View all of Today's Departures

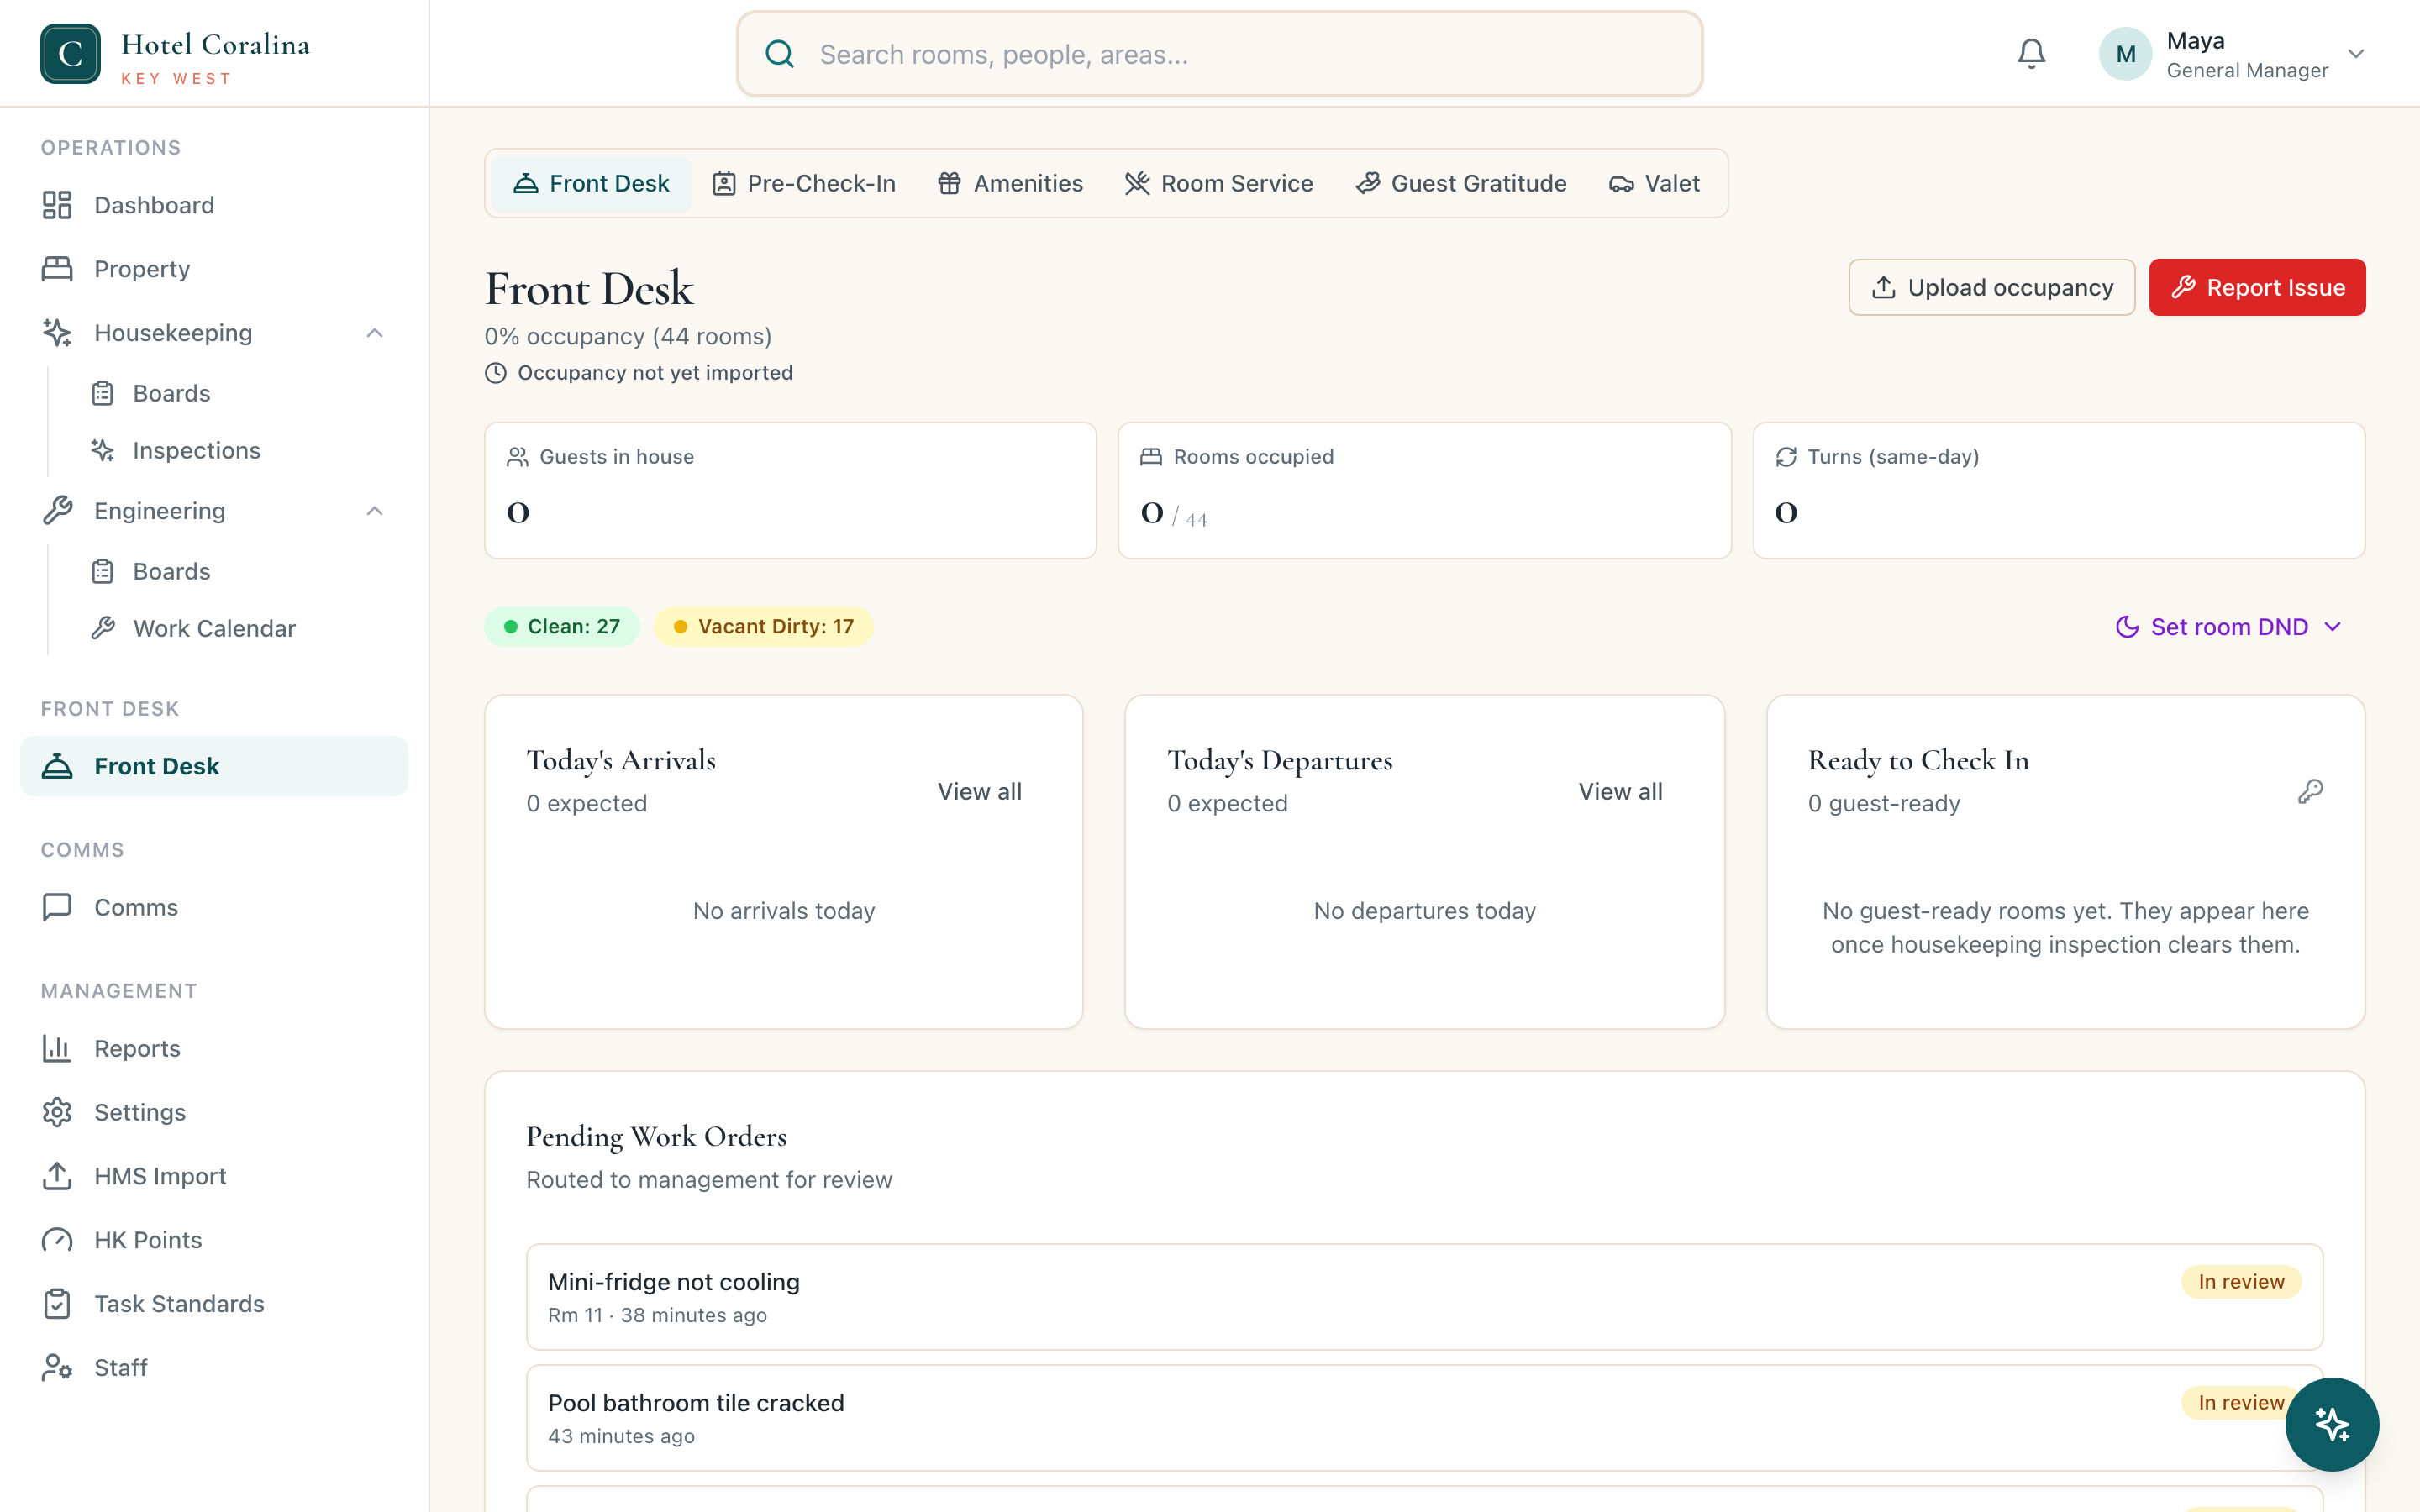pyautogui.click(x=1620, y=792)
